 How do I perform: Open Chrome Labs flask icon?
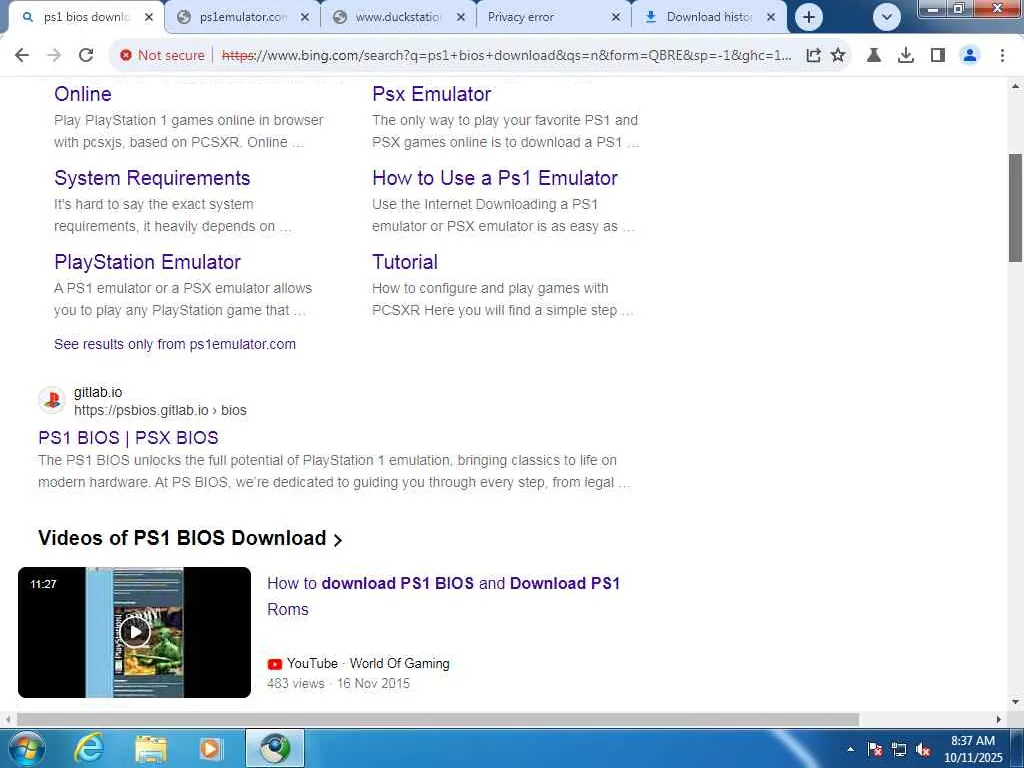click(x=874, y=56)
